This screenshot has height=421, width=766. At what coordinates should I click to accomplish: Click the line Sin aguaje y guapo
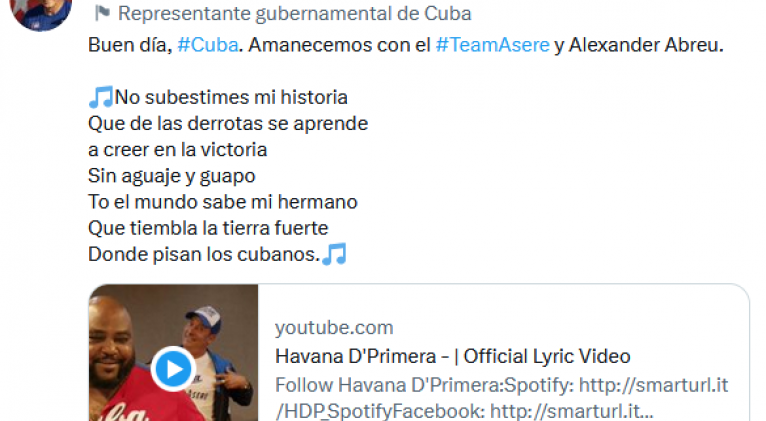coord(171,176)
